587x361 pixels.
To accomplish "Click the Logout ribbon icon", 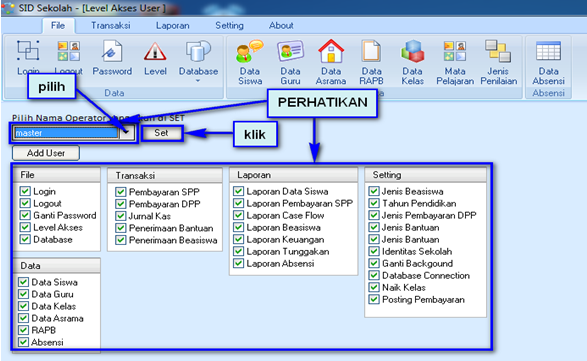I will (x=69, y=51).
